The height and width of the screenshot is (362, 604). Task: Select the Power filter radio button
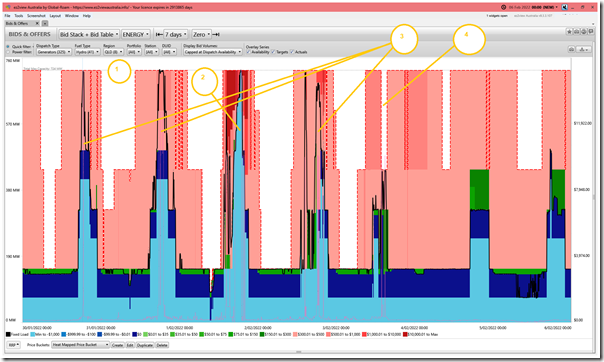coord(8,52)
